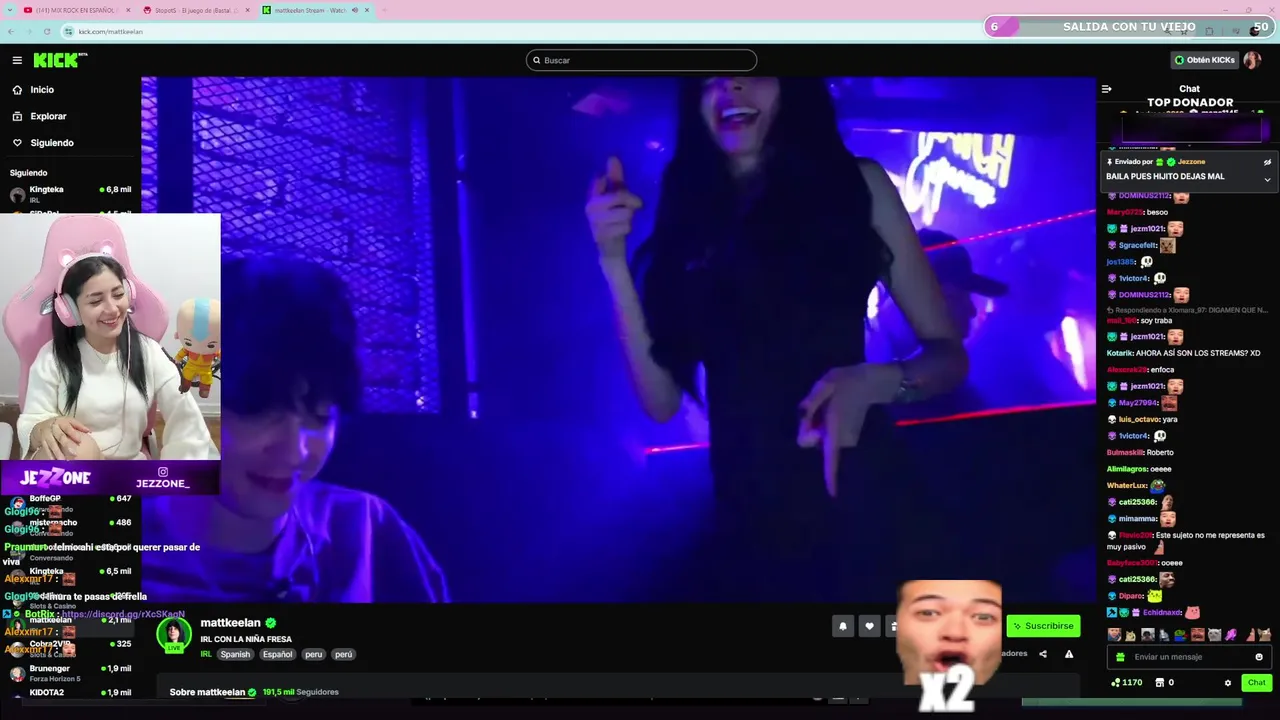The width and height of the screenshot is (1280, 720).
Task: Click the Buscar search field
Action: (641, 60)
